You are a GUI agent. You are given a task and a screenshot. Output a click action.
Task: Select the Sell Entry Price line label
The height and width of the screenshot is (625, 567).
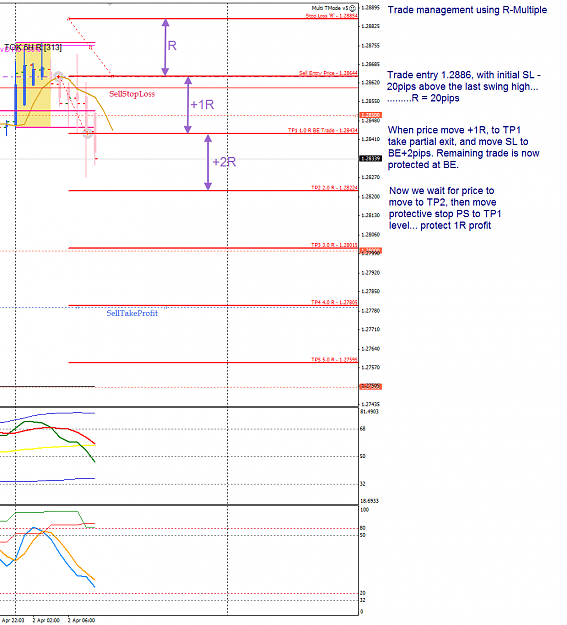pyautogui.click(x=328, y=73)
